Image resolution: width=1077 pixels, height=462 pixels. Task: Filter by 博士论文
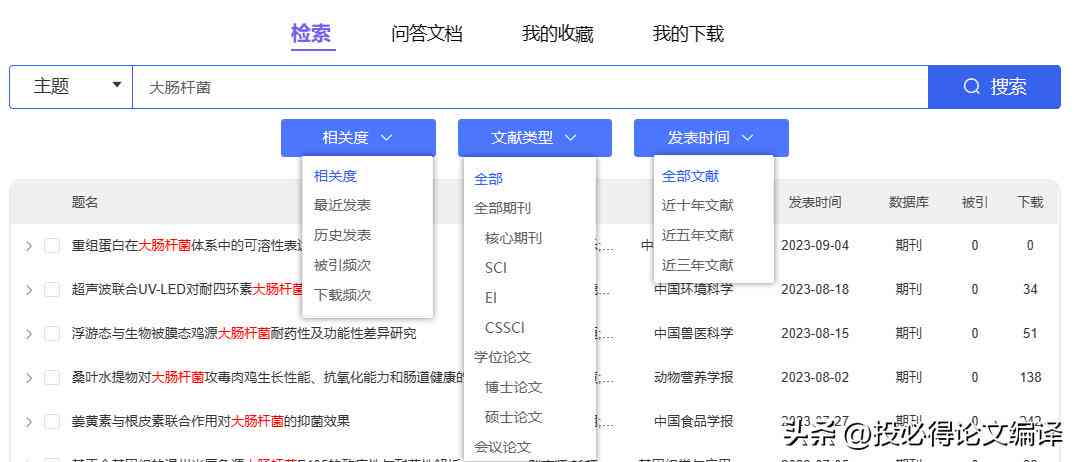513,387
